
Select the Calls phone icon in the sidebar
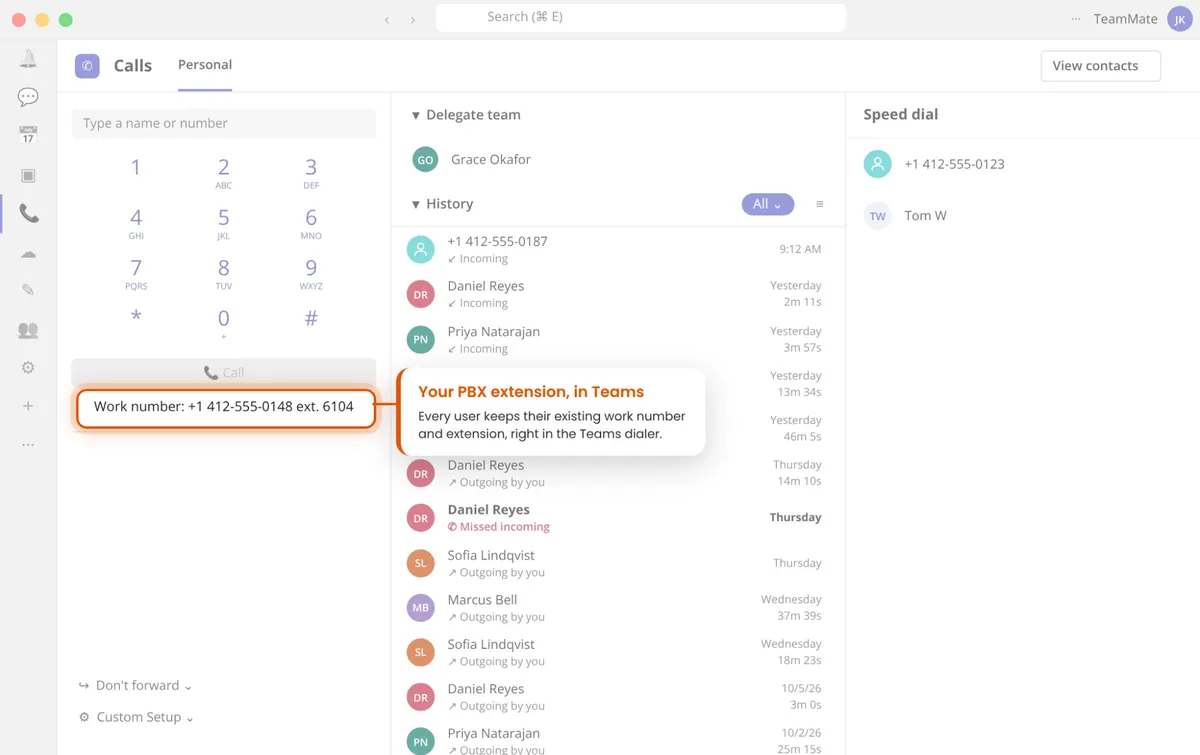point(28,213)
